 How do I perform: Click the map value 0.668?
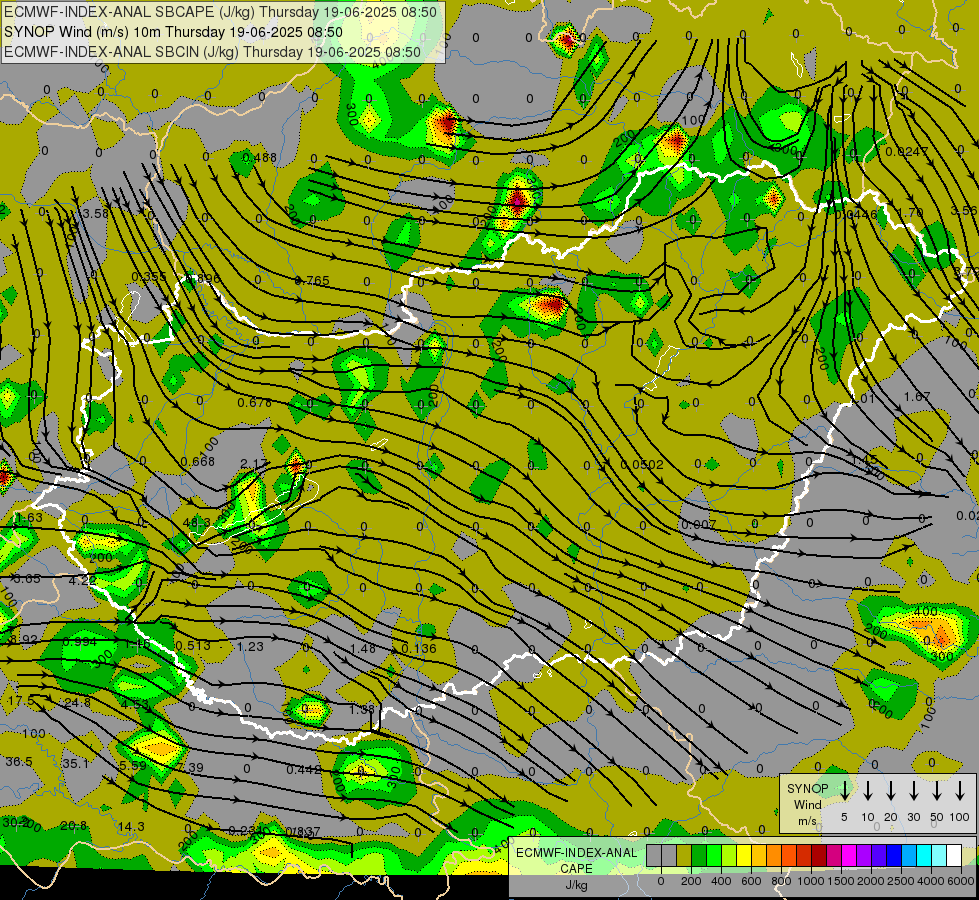(x=198, y=462)
